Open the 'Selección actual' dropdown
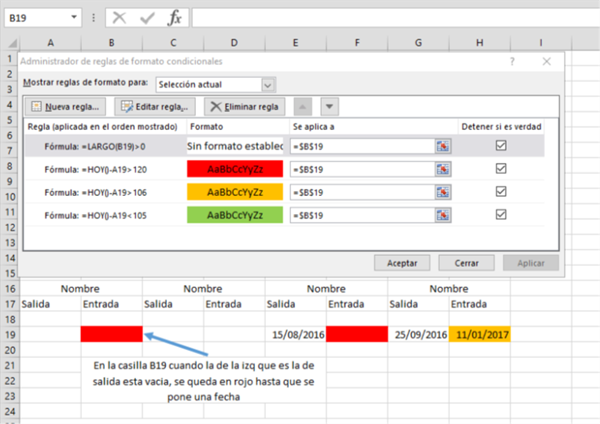This screenshot has height=424, width=600. 215,84
